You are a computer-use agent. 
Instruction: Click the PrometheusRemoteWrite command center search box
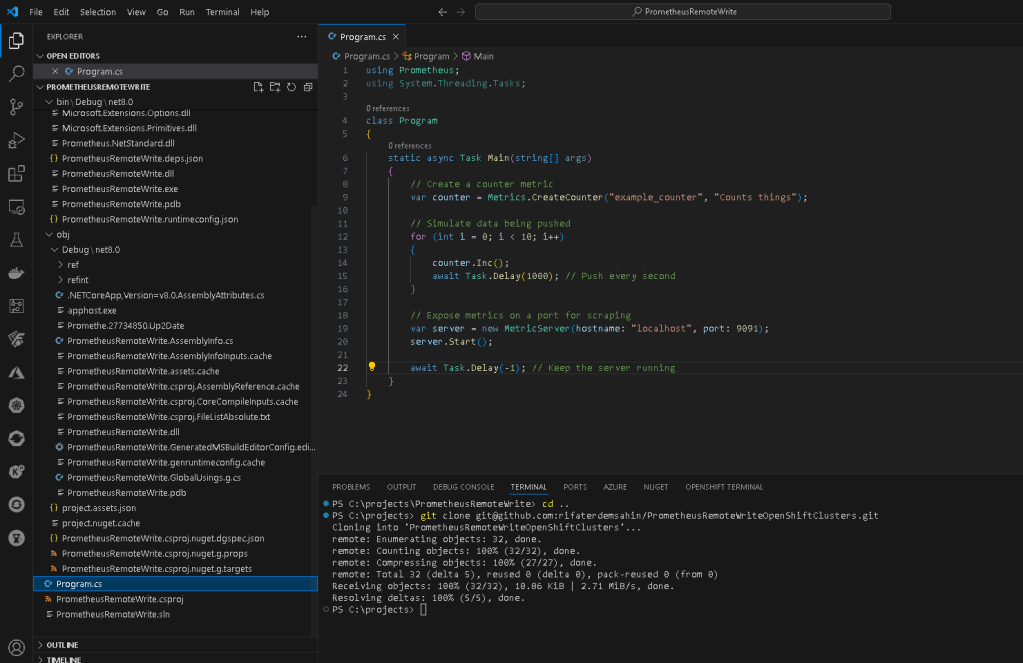pyautogui.click(x=683, y=12)
